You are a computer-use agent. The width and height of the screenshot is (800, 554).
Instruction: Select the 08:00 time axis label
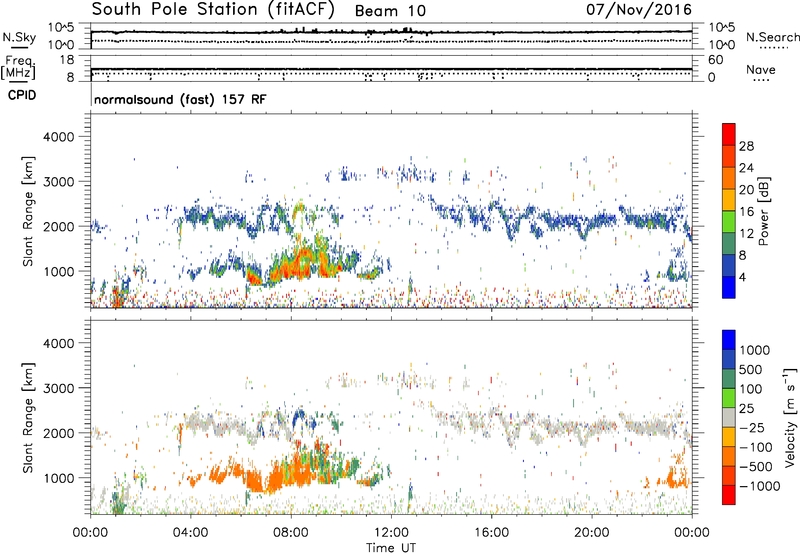click(291, 533)
